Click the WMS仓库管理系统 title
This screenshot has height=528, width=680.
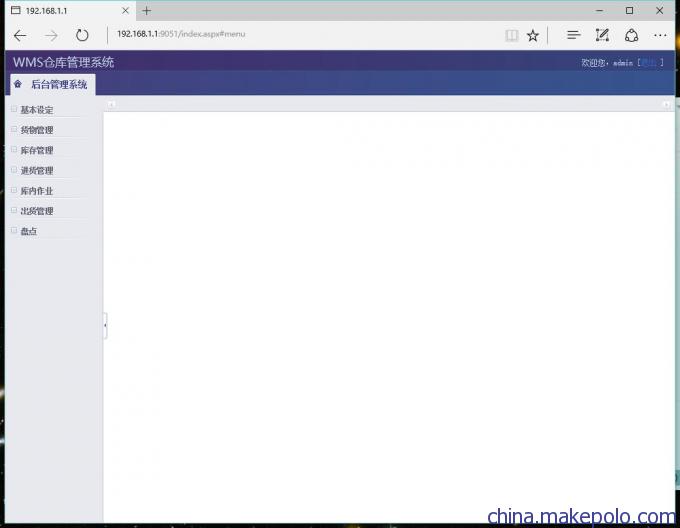coord(63,62)
